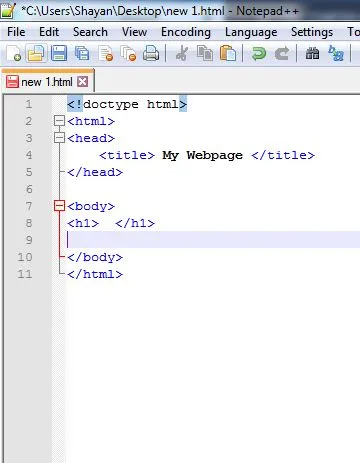Viewport: 360px width, 463px height.
Task: Click the <body> tag text on line 7
Action: click(x=91, y=206)
